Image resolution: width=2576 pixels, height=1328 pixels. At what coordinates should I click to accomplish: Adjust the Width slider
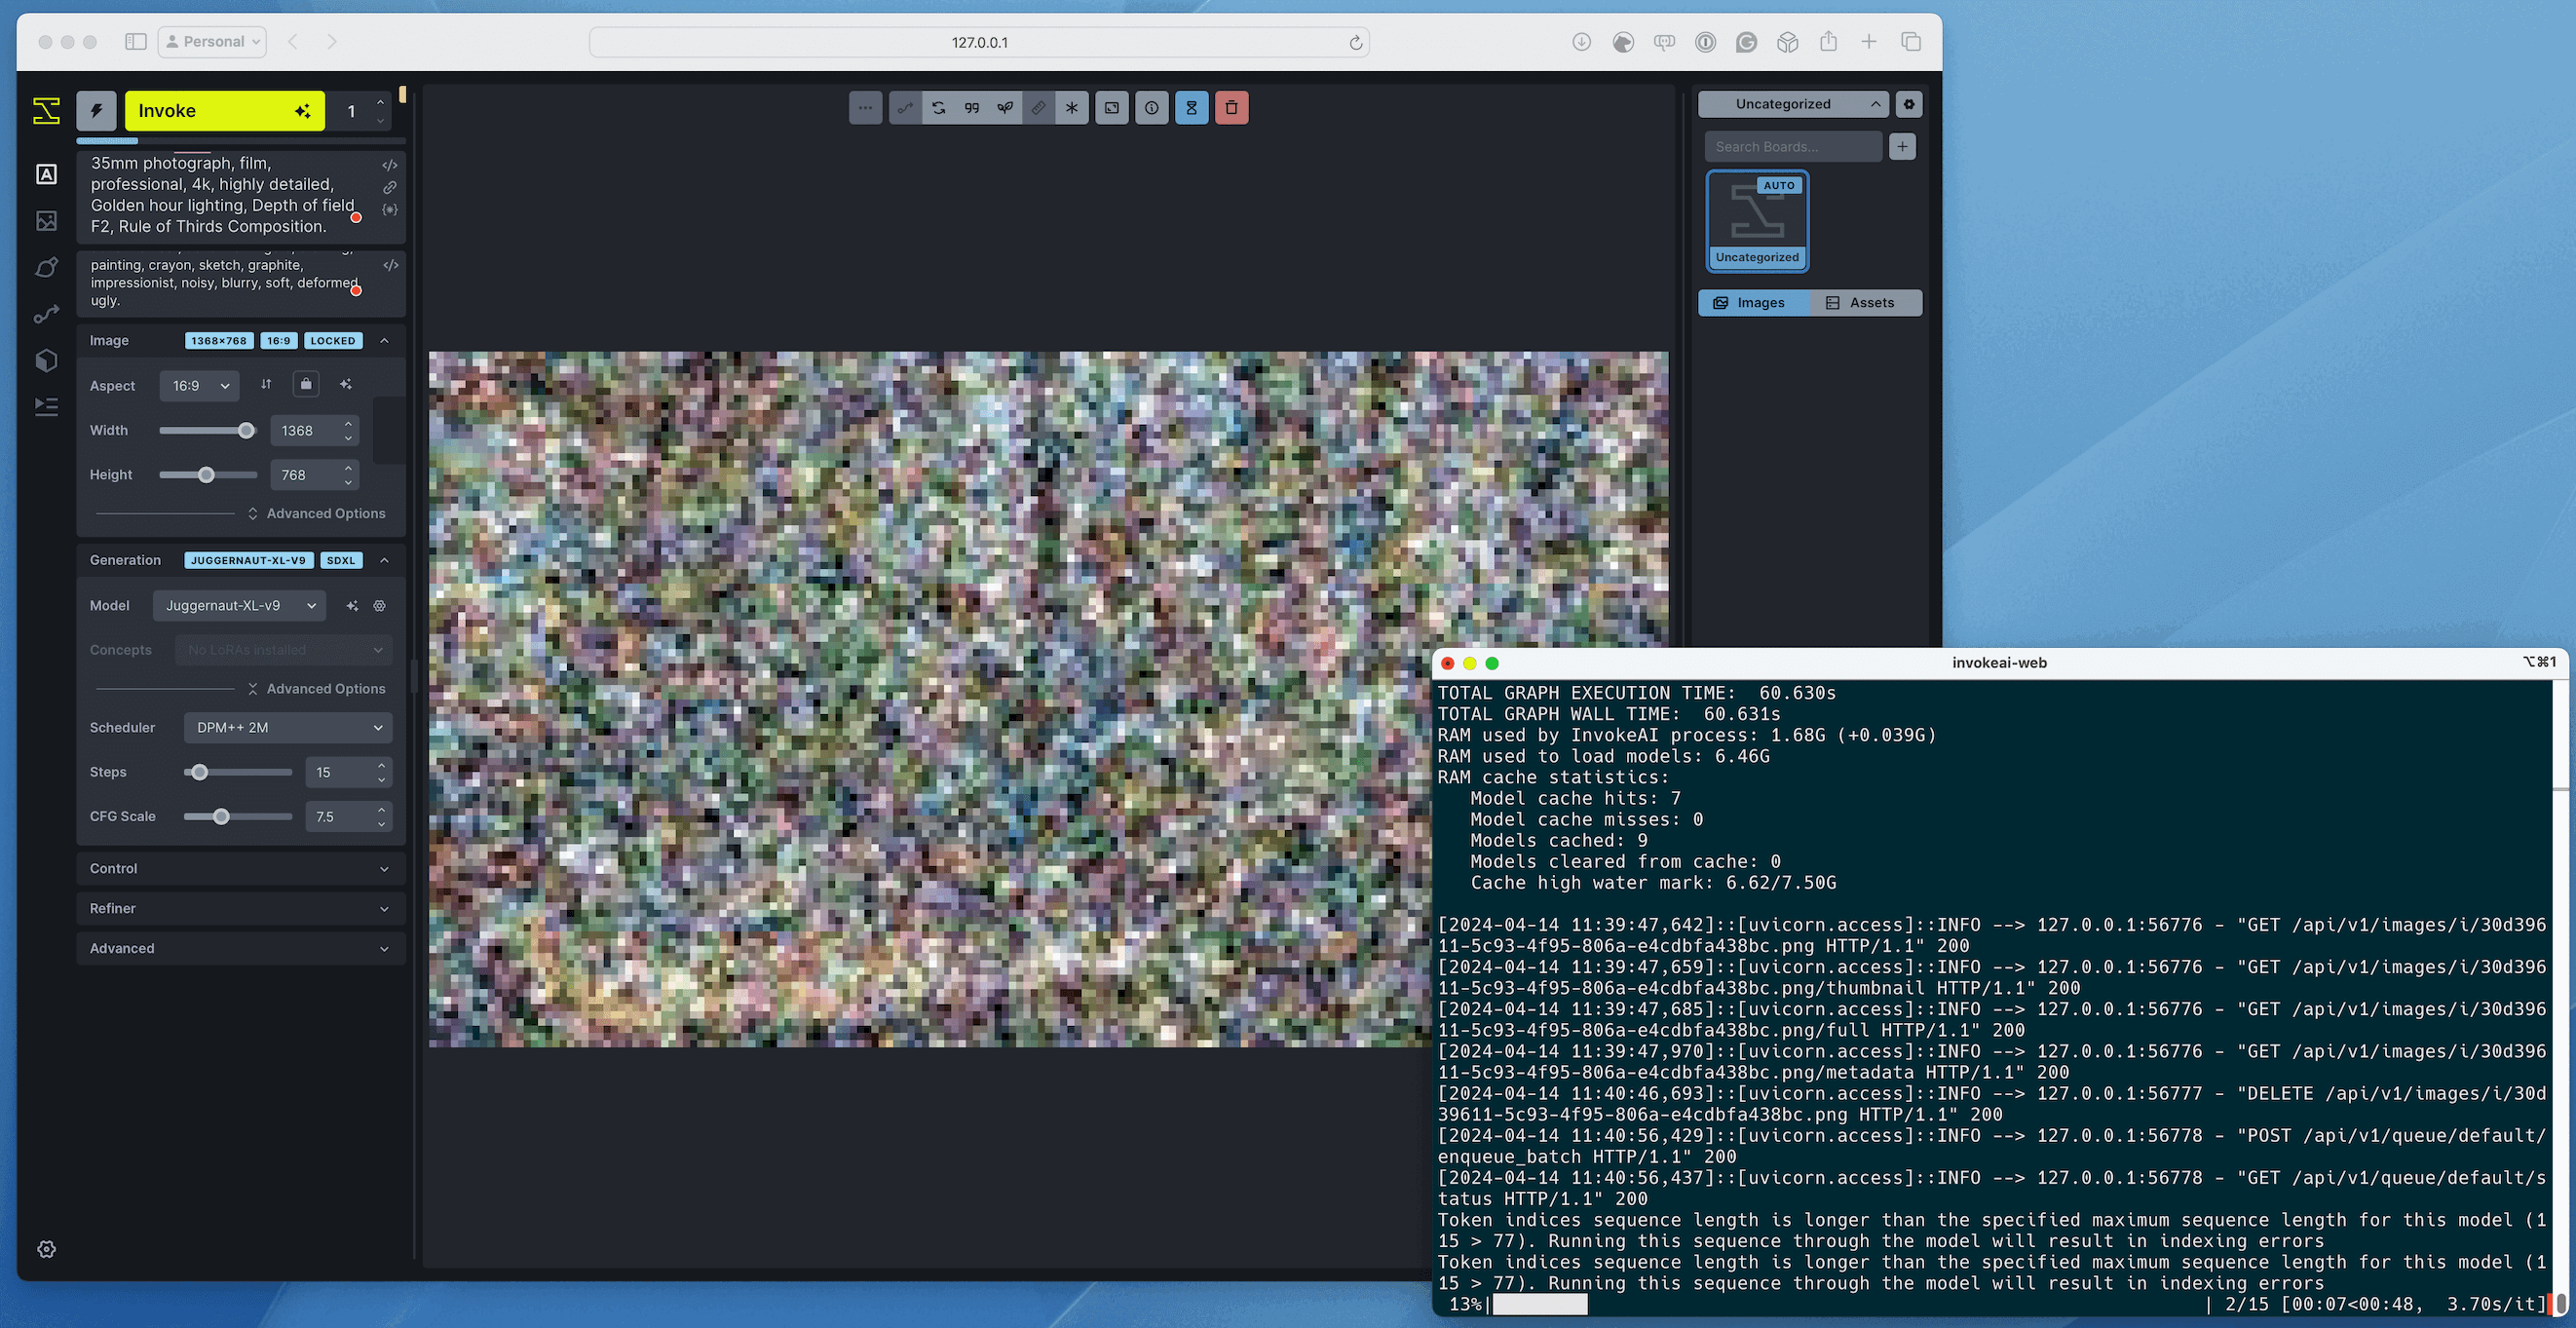(x=208, y=431)
